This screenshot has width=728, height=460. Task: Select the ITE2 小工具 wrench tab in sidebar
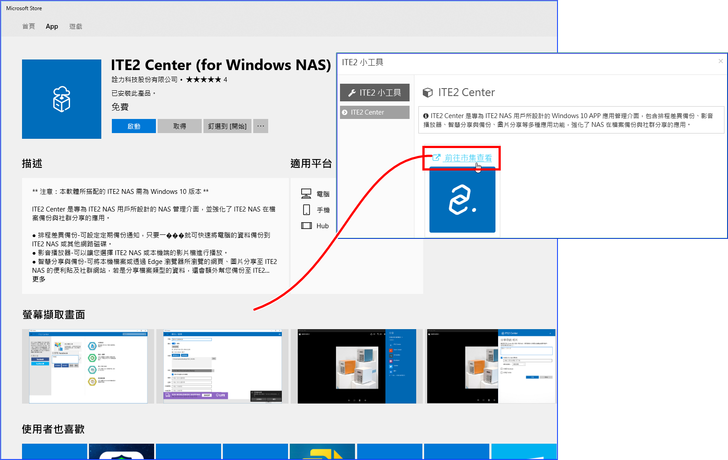coord(375,93)
